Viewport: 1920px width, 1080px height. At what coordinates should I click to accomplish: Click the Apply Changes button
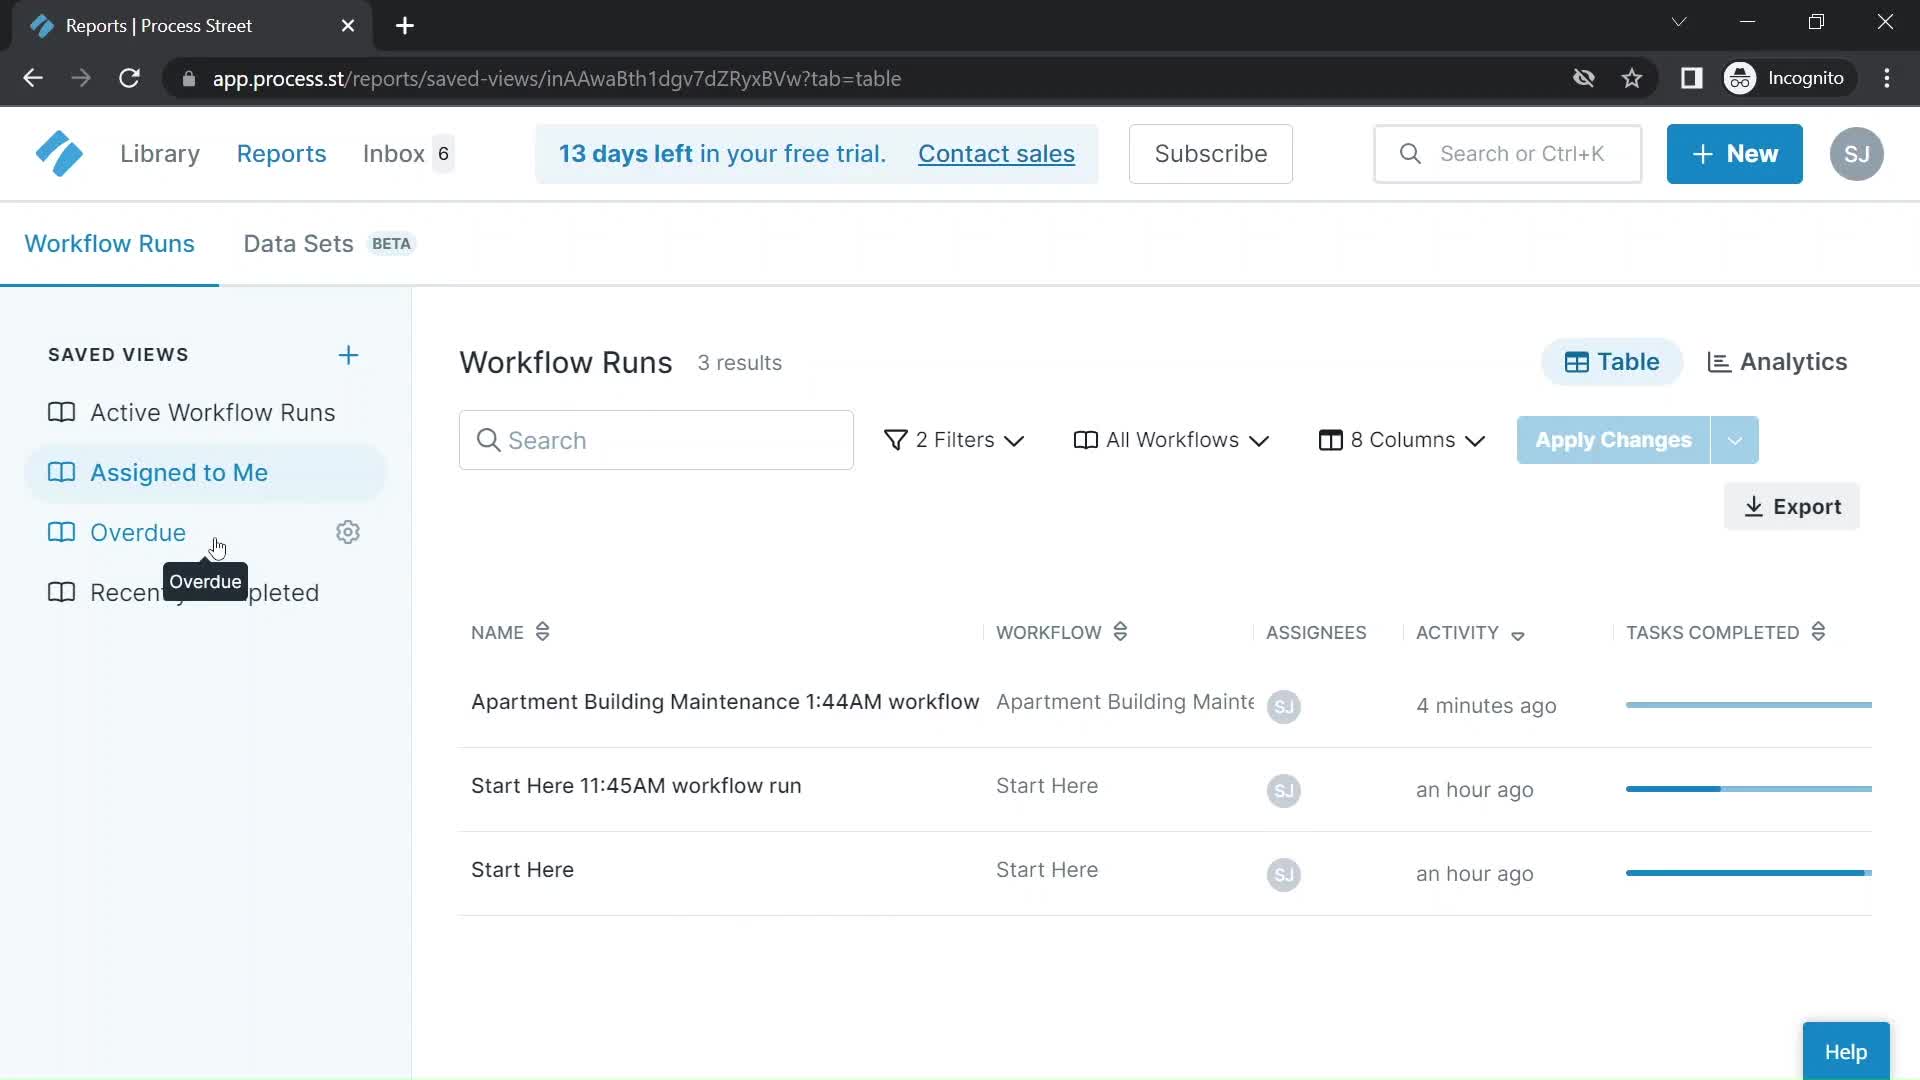point(1613,440)
